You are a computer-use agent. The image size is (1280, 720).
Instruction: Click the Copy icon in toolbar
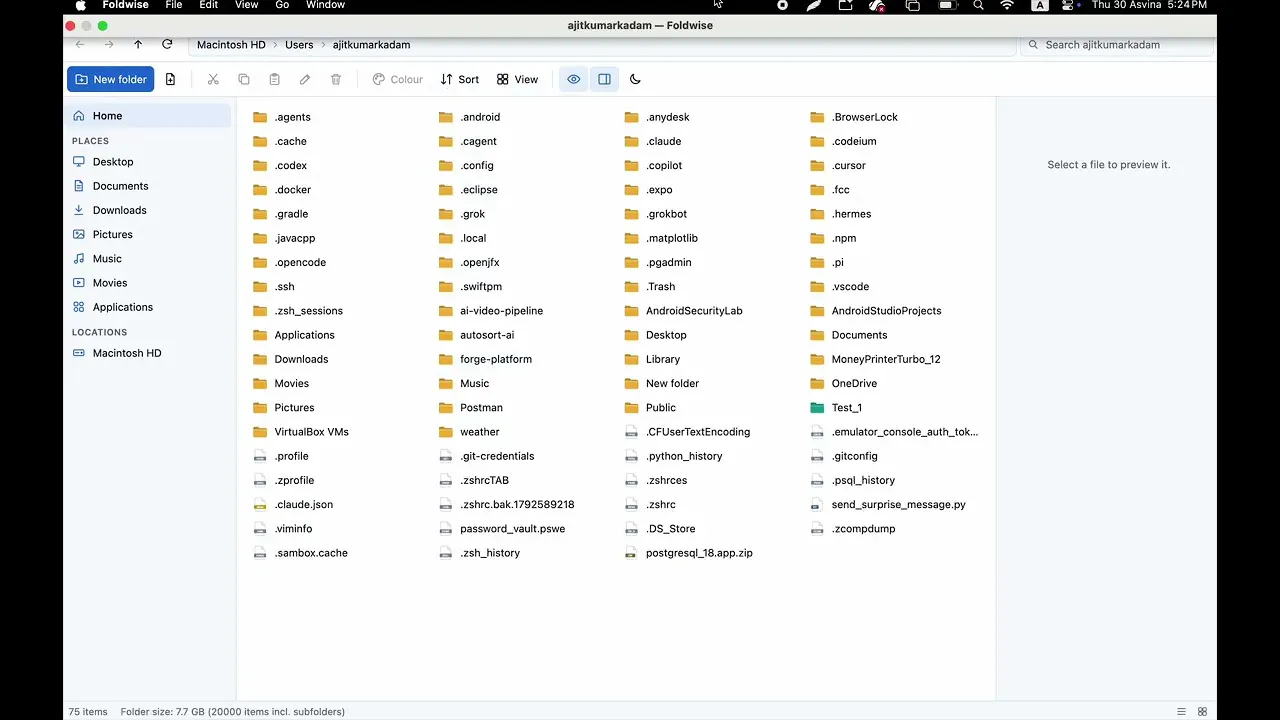(244, 79)
